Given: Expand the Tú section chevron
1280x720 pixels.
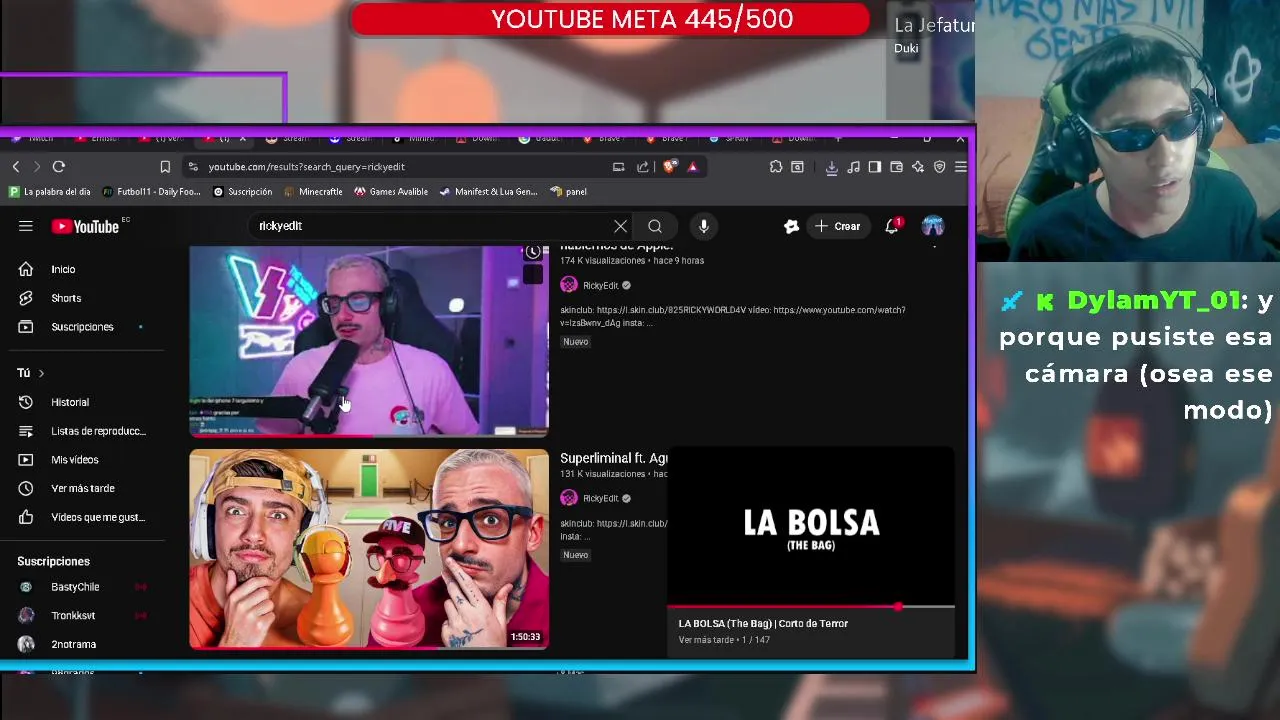Looking at the screenshot, I should 41,373.
